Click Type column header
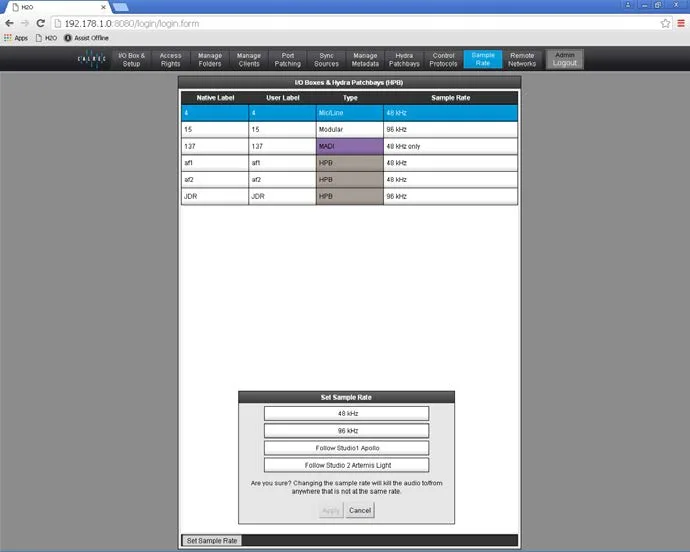690x552 pixels. point(350,98)
